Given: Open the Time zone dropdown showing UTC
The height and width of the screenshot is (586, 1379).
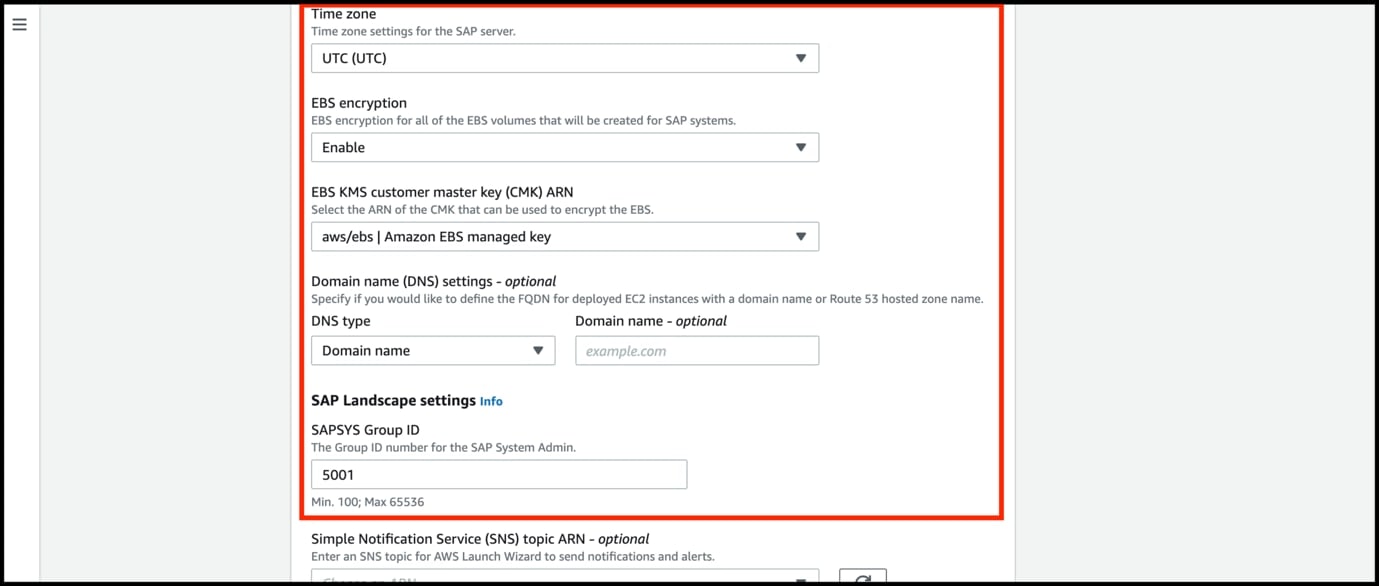Looking at the screenshot, I should pyautogui.click(x=565, y=58).
